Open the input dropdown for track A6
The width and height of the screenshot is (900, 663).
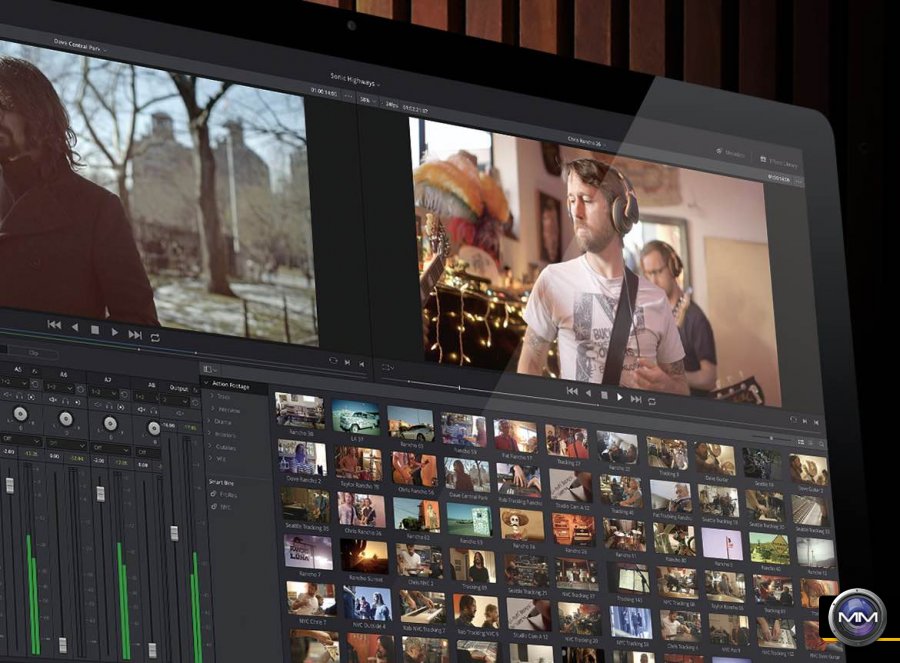58,387
